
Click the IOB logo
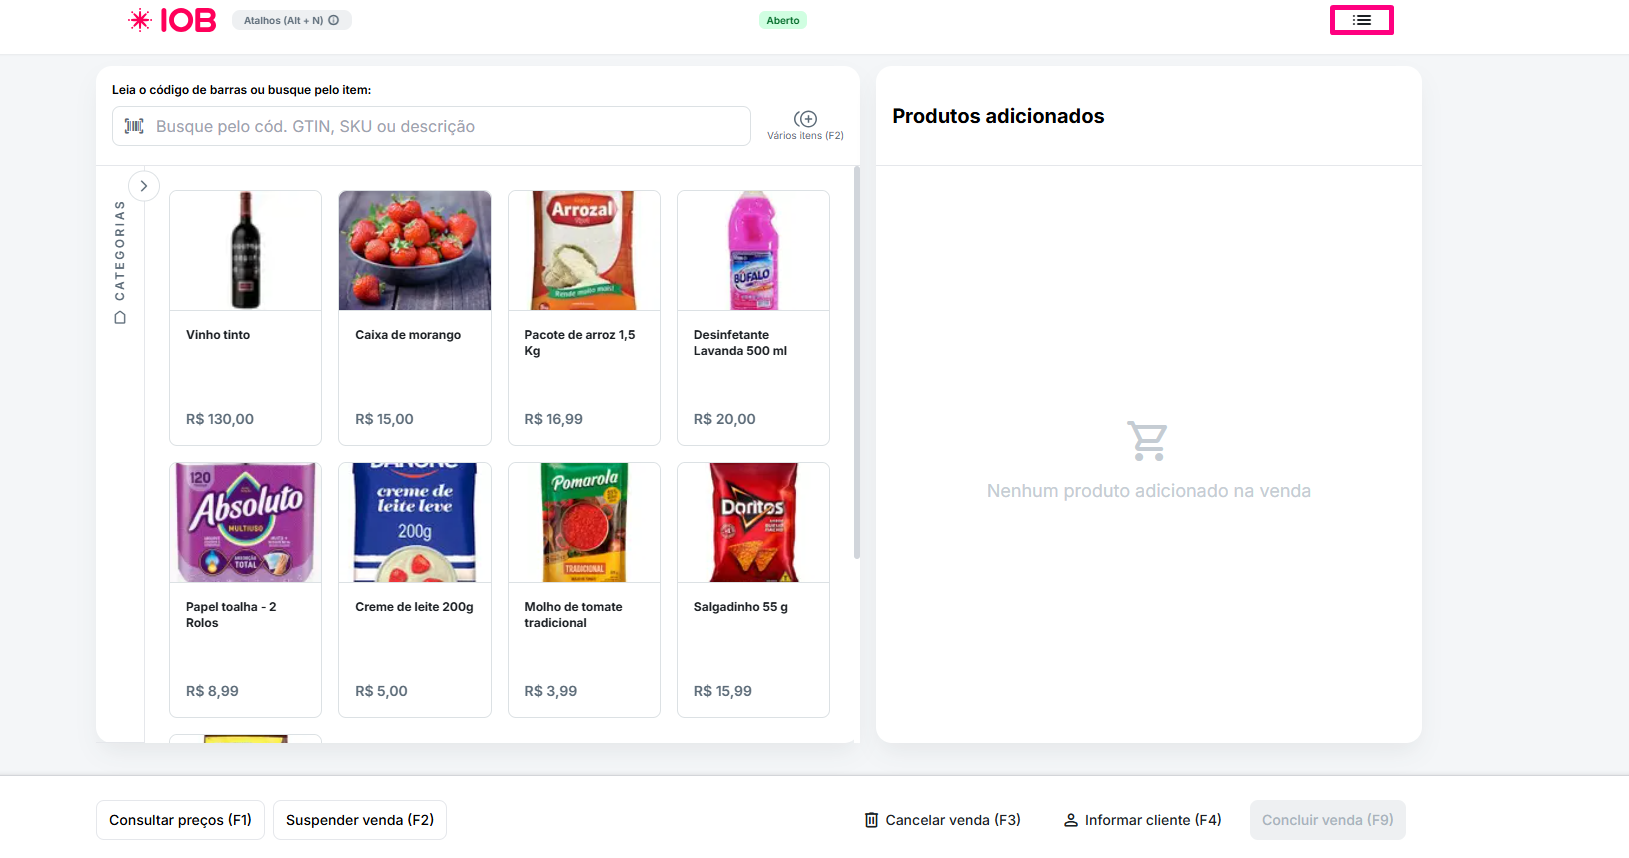click(172, 20)
